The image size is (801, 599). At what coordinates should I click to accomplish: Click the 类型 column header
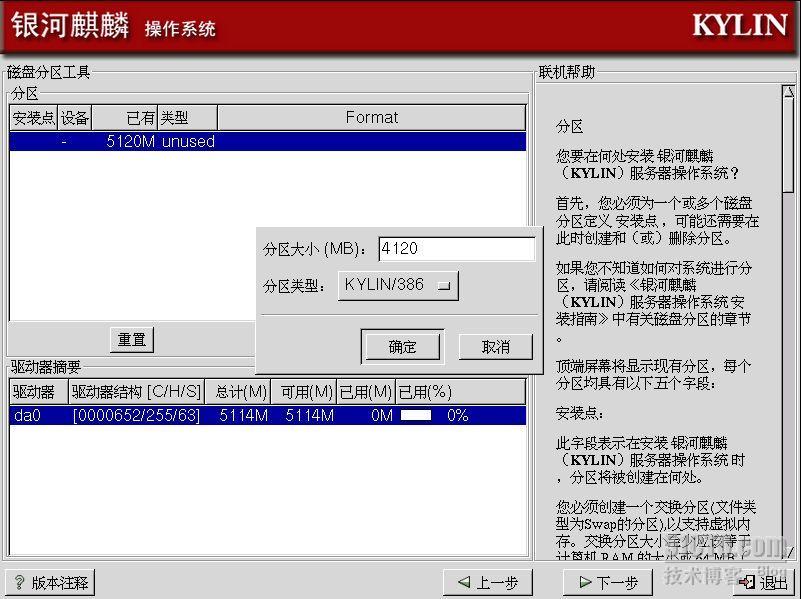click(187, 118)
